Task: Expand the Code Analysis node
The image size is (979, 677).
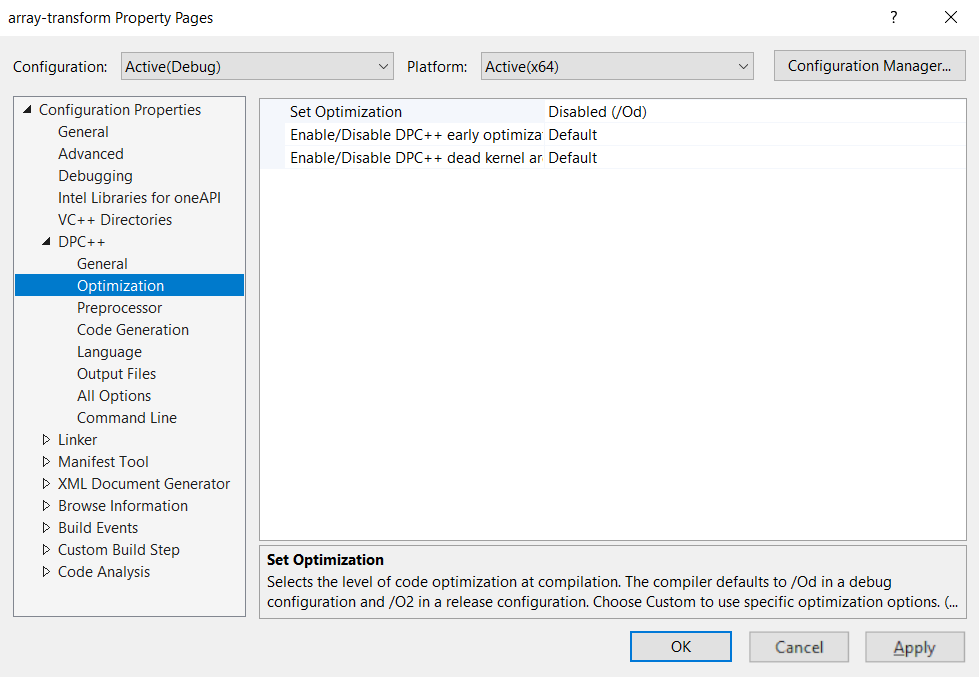Action: click(x=46, y=571)
